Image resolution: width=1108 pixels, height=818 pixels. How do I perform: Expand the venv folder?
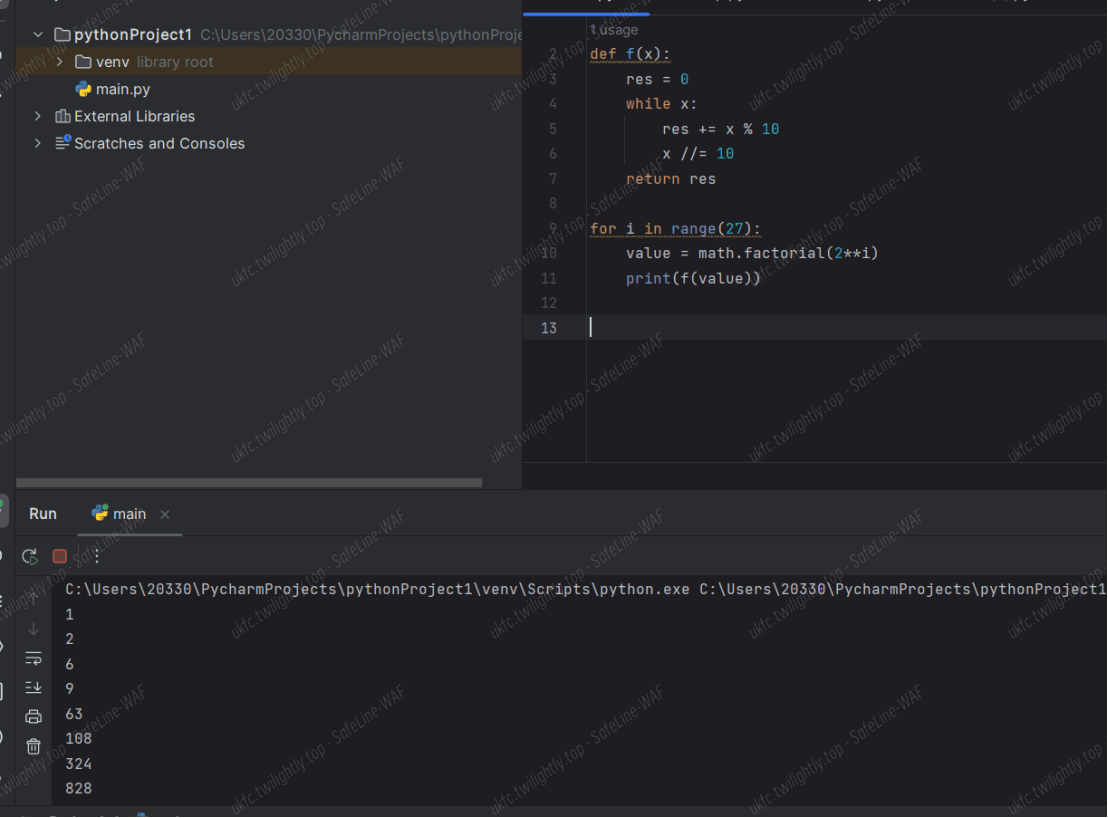[60, 62]
